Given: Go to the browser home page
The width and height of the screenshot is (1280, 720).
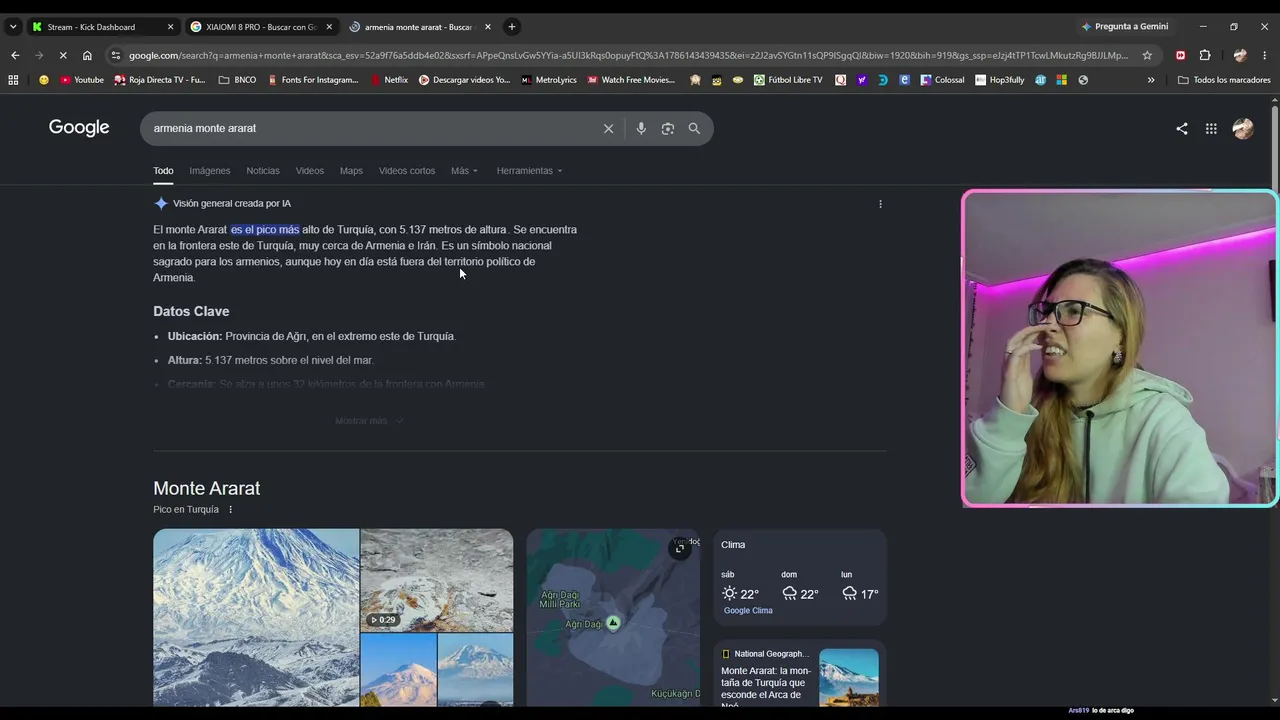Looking at the screenshot, I should 87,56.
